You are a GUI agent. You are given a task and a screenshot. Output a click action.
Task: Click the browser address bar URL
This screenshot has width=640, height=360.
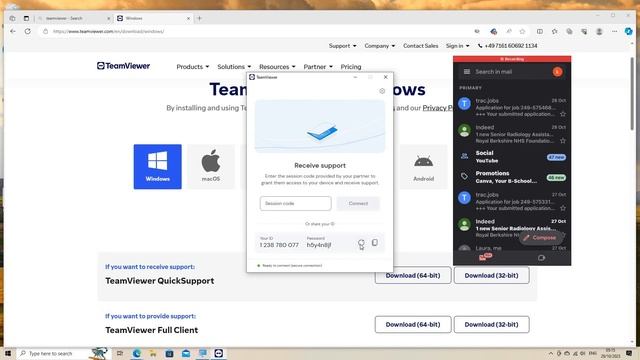(x=109, y=31)
